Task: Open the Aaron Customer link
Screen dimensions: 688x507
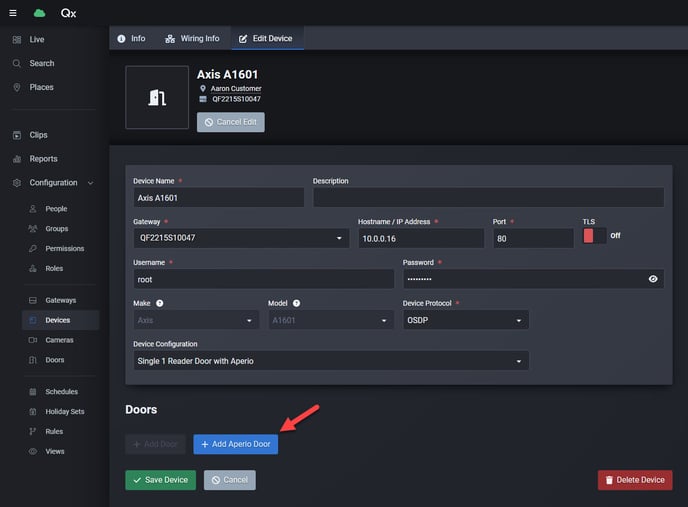Action: pos(236,89)
